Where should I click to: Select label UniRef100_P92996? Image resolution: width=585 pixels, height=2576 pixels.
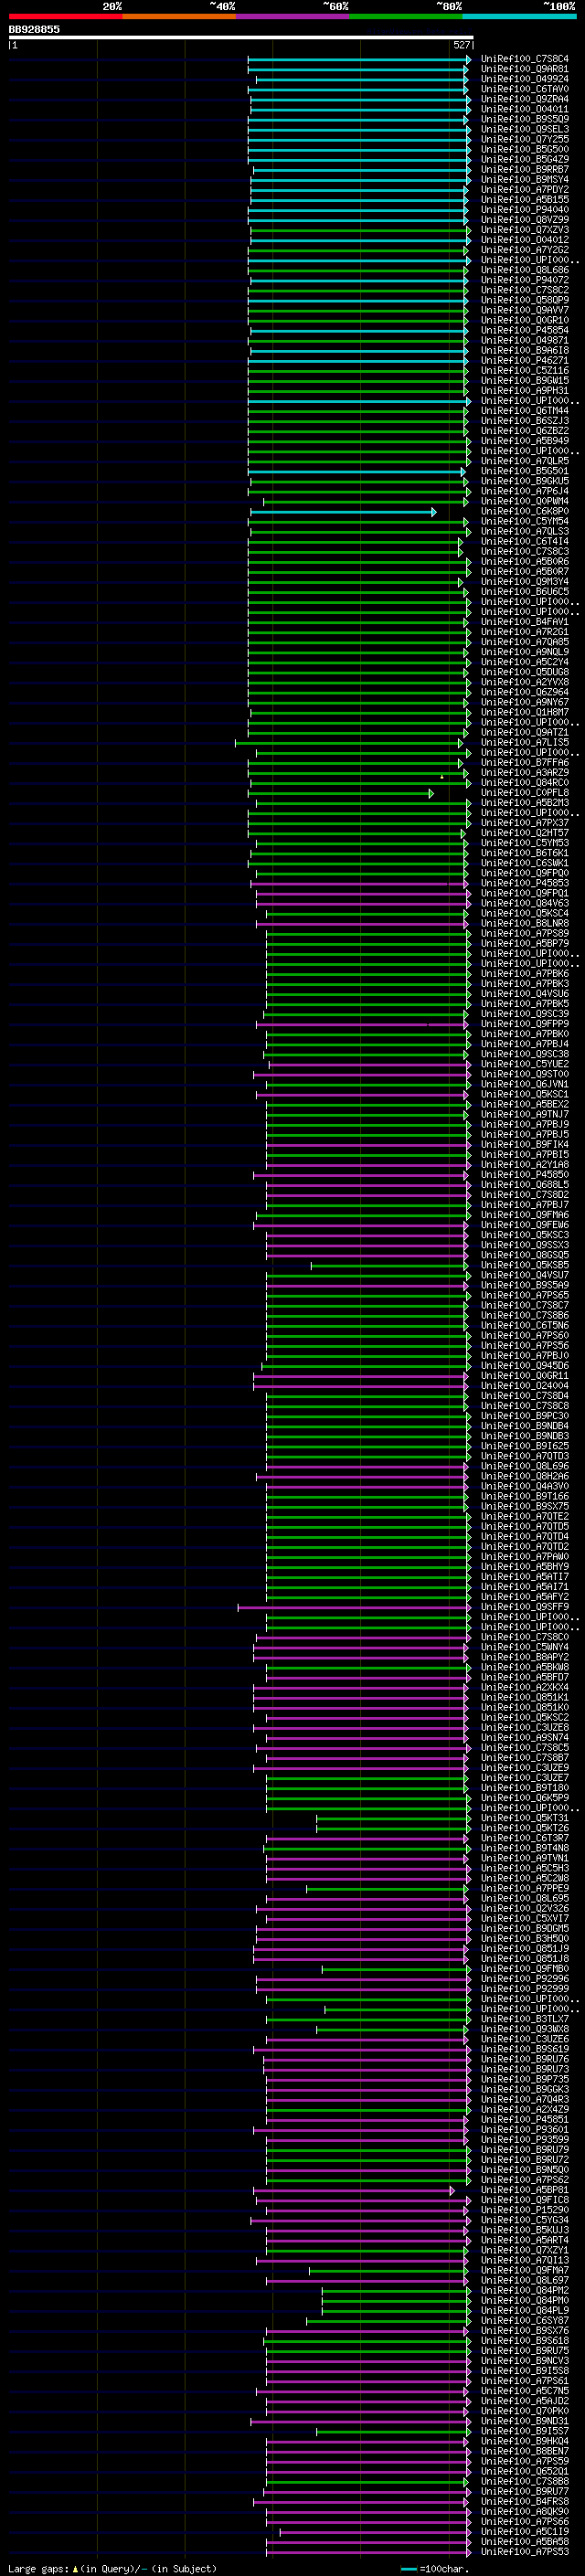[x=524, y=1979]
